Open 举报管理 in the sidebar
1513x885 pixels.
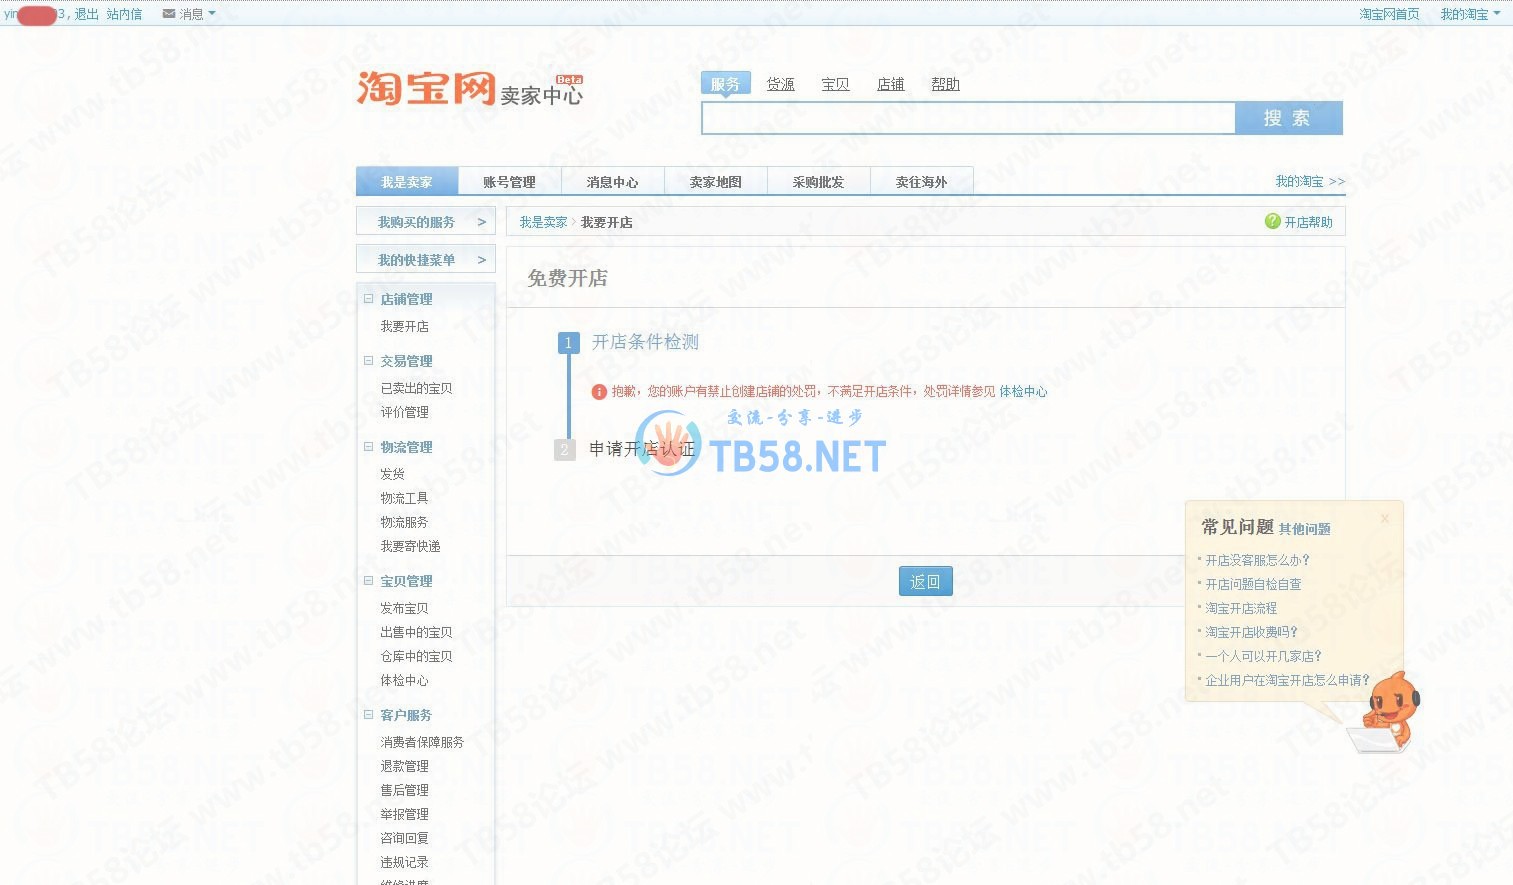405,814
